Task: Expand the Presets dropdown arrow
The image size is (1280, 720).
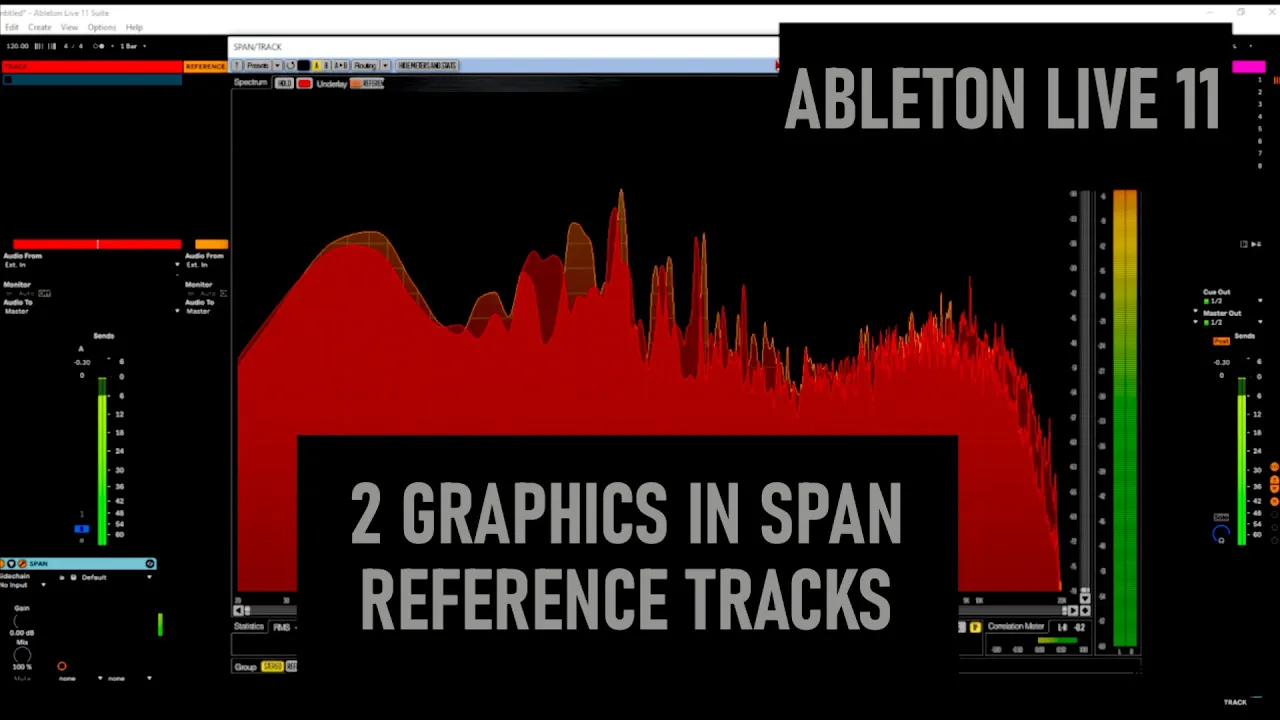Action: [277, 65]
